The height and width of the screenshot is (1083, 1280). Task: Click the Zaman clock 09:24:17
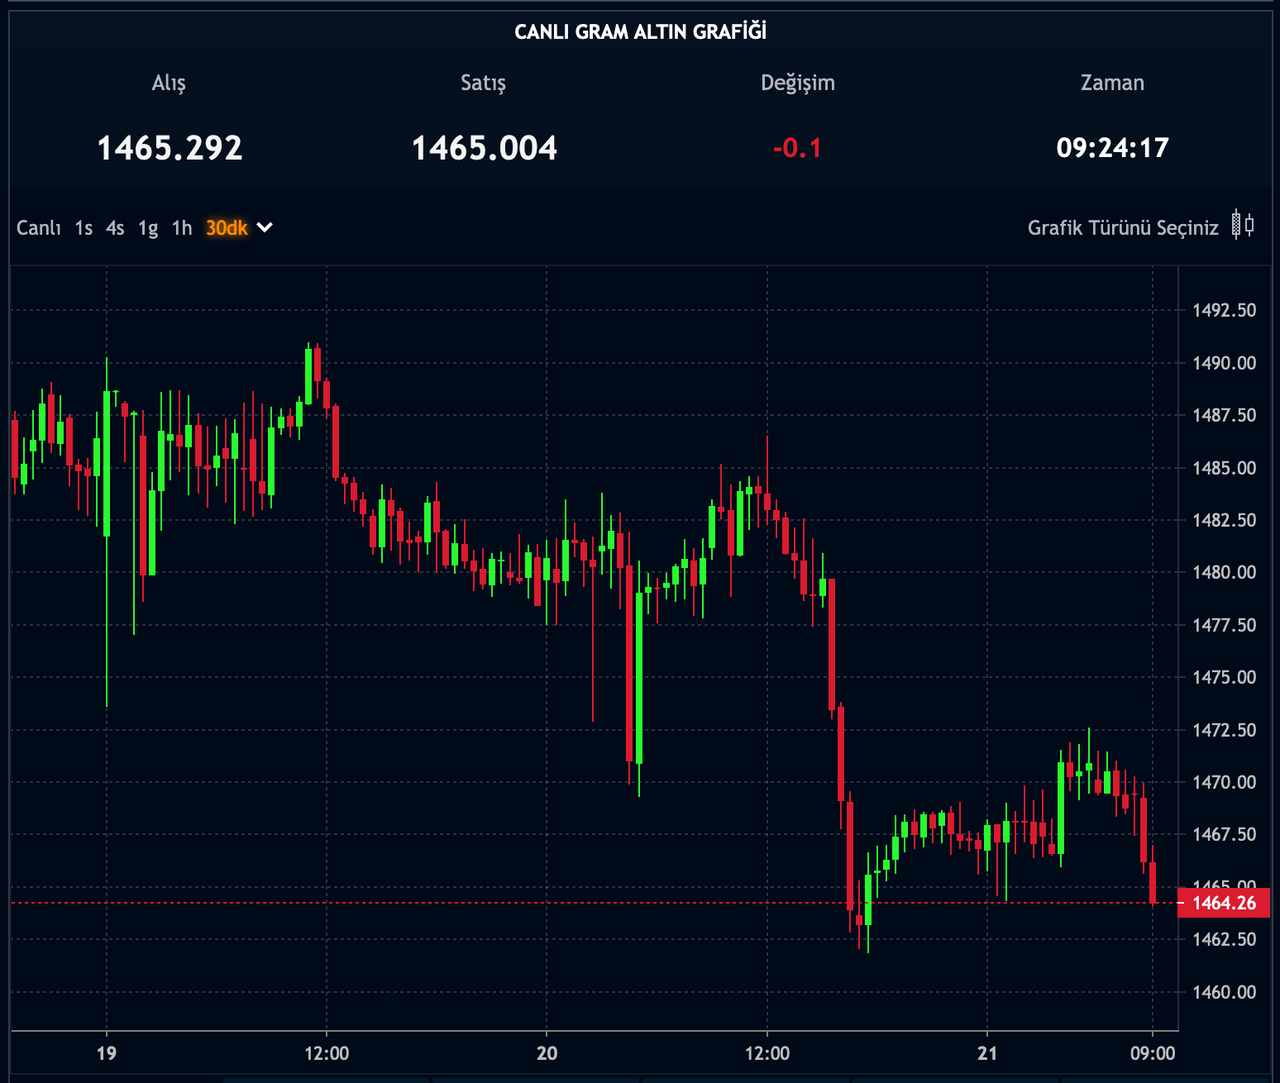(1112, 148)
